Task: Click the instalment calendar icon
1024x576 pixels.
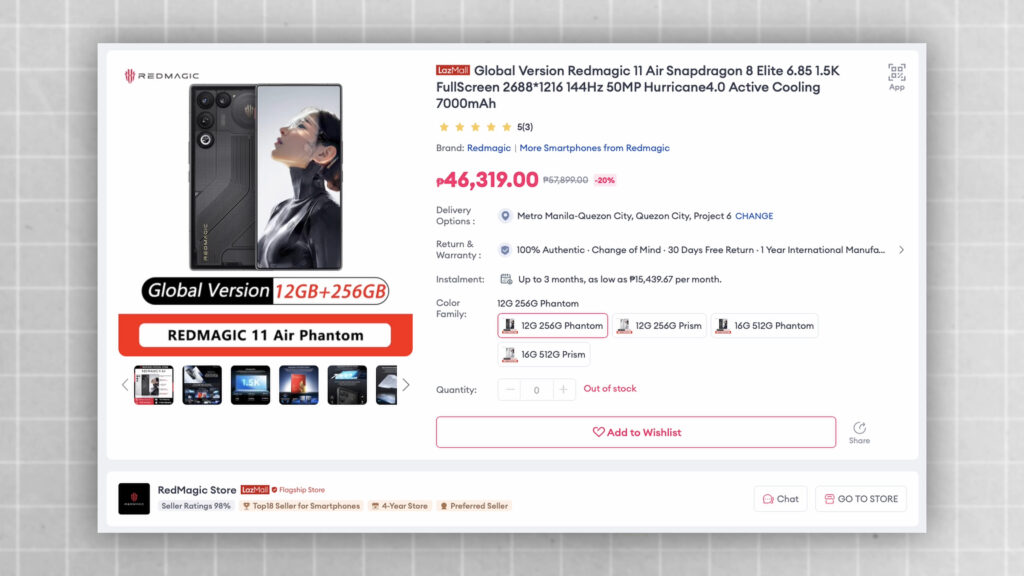Action: 505,280
